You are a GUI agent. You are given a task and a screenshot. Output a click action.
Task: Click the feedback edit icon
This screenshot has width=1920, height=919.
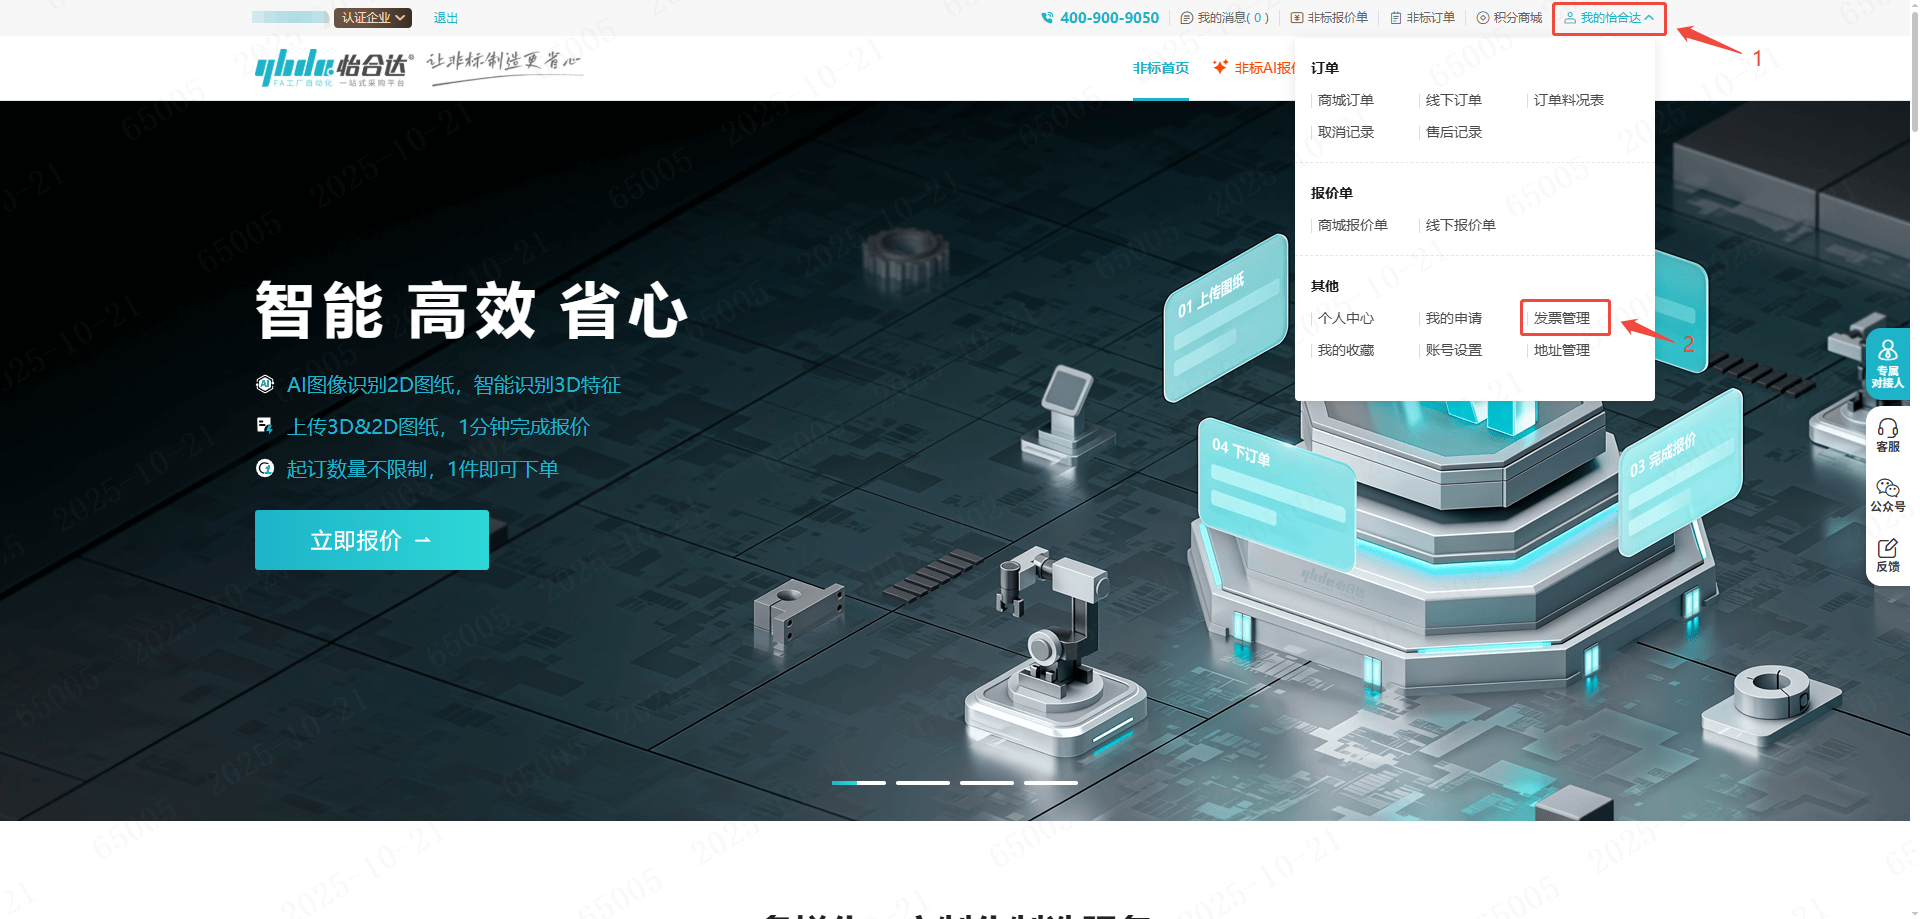1887,554
